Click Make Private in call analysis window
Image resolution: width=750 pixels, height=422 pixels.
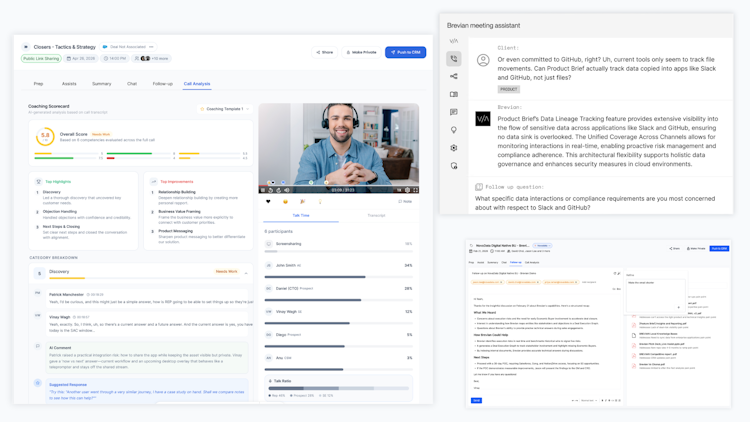coord(361,52)
